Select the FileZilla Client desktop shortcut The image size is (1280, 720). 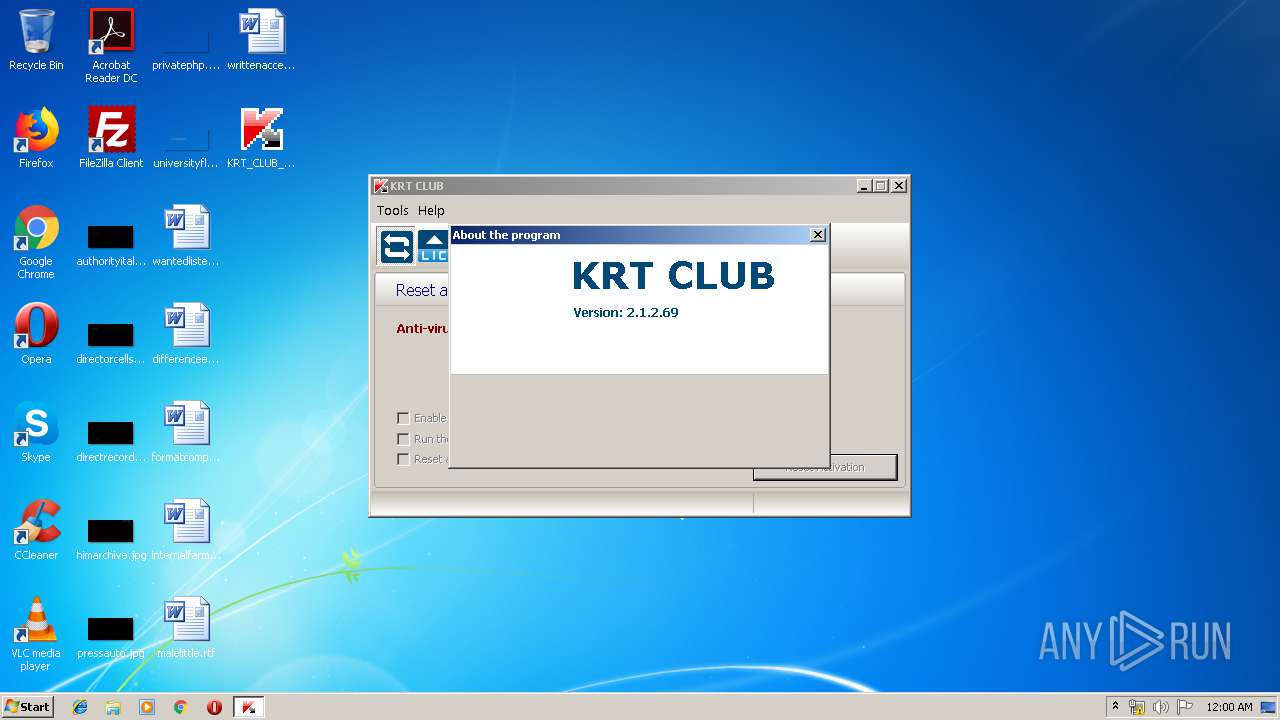click(x=111, y=139)
